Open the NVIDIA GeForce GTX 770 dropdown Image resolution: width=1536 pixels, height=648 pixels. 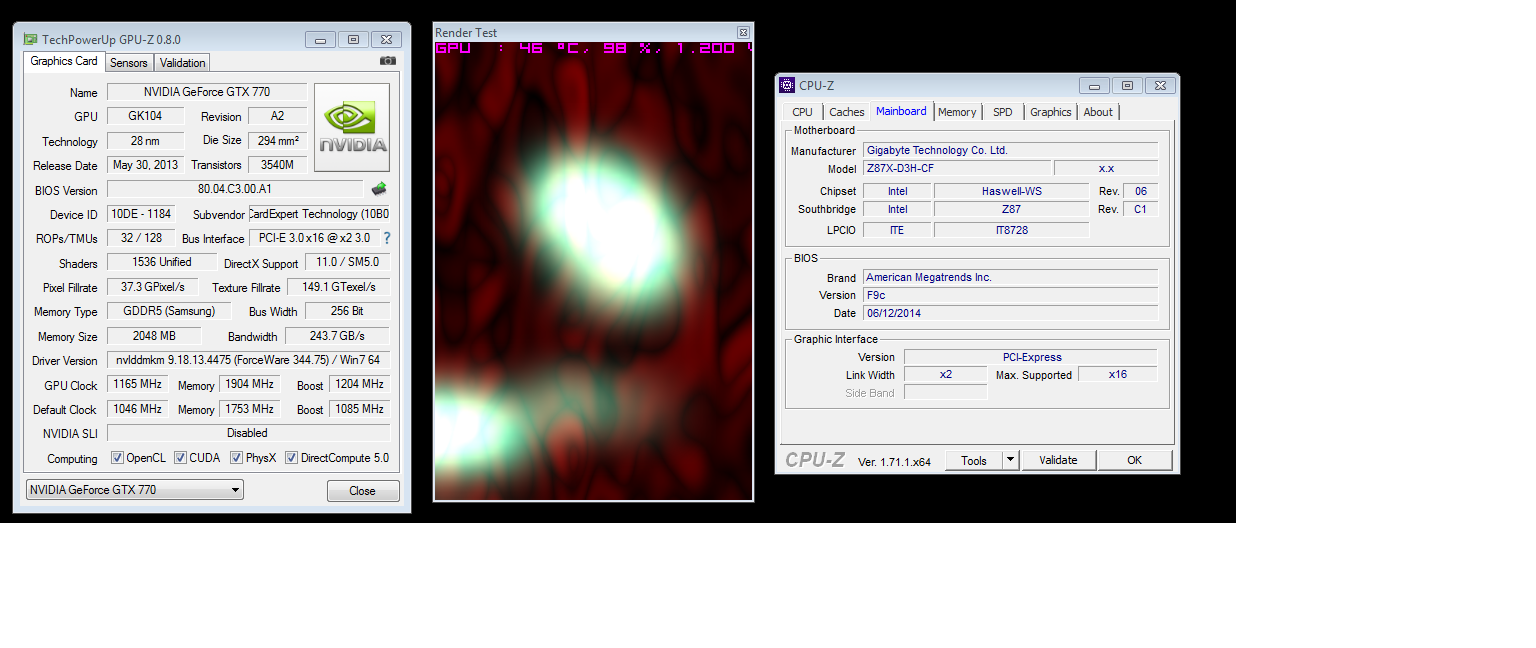134,490
